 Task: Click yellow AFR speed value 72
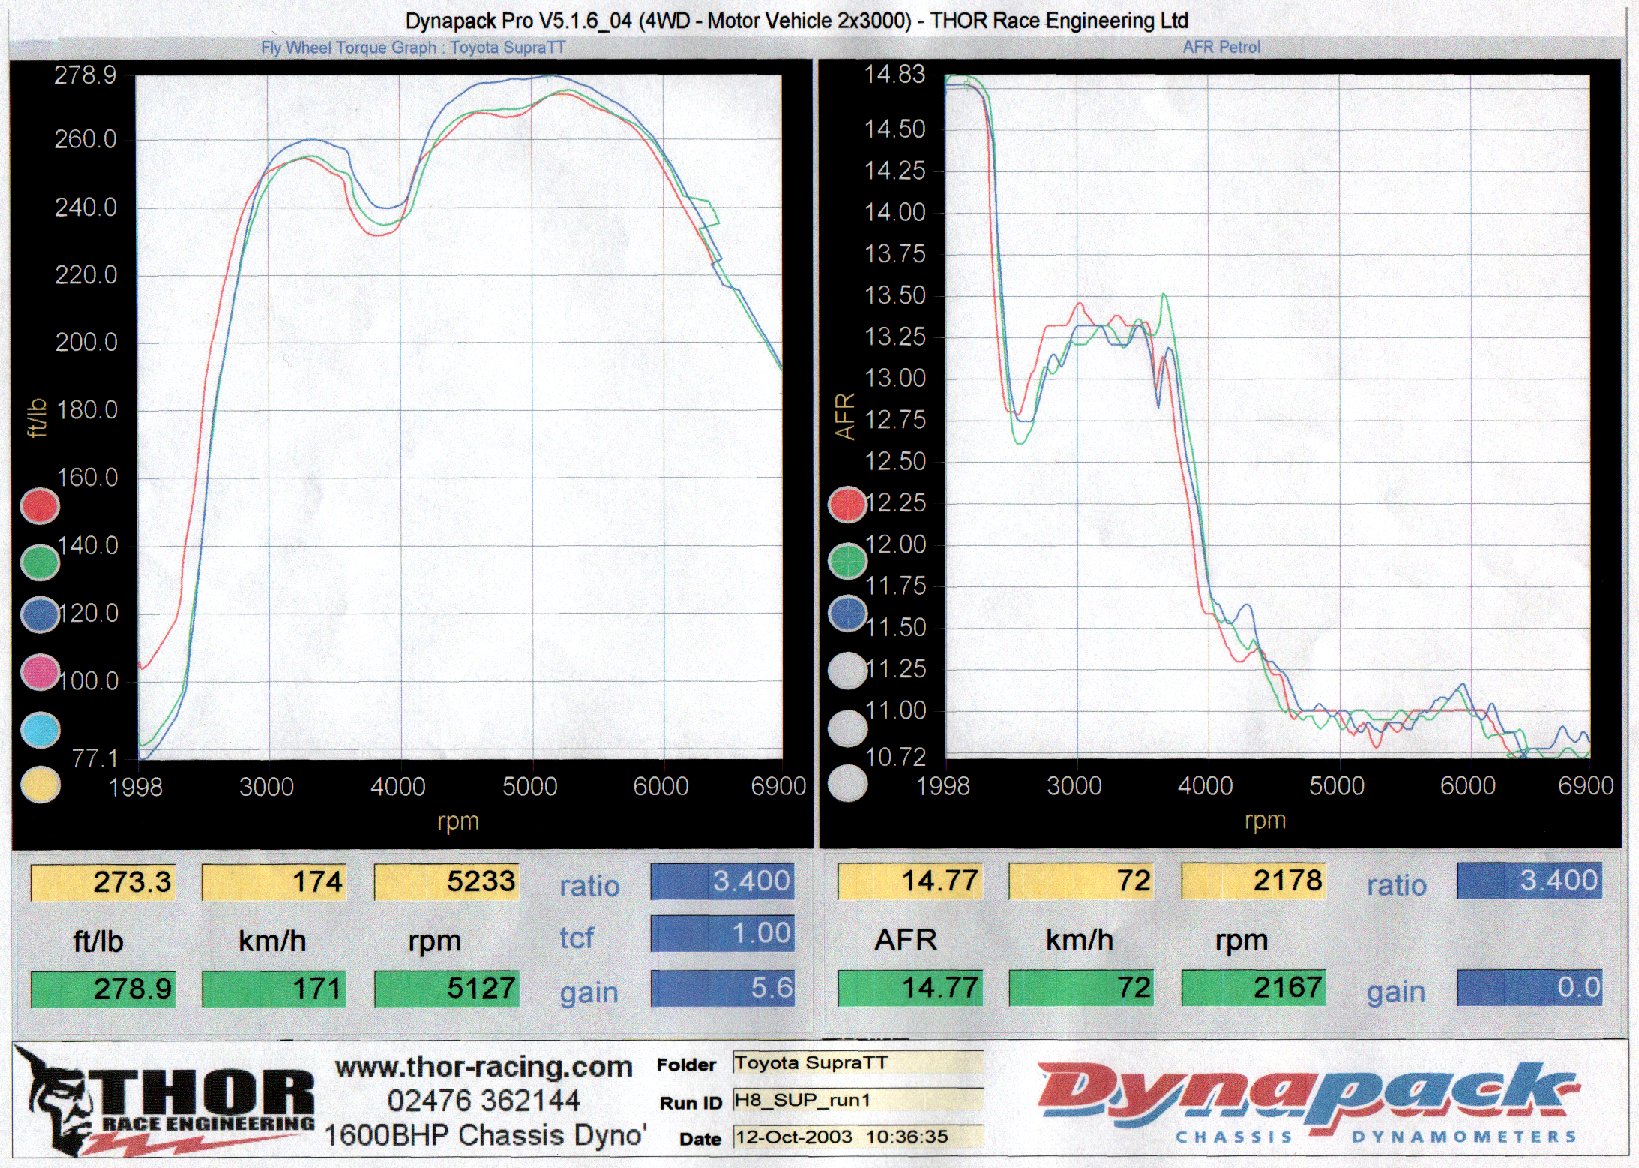pyautogui.click(x=1081, y=880)
